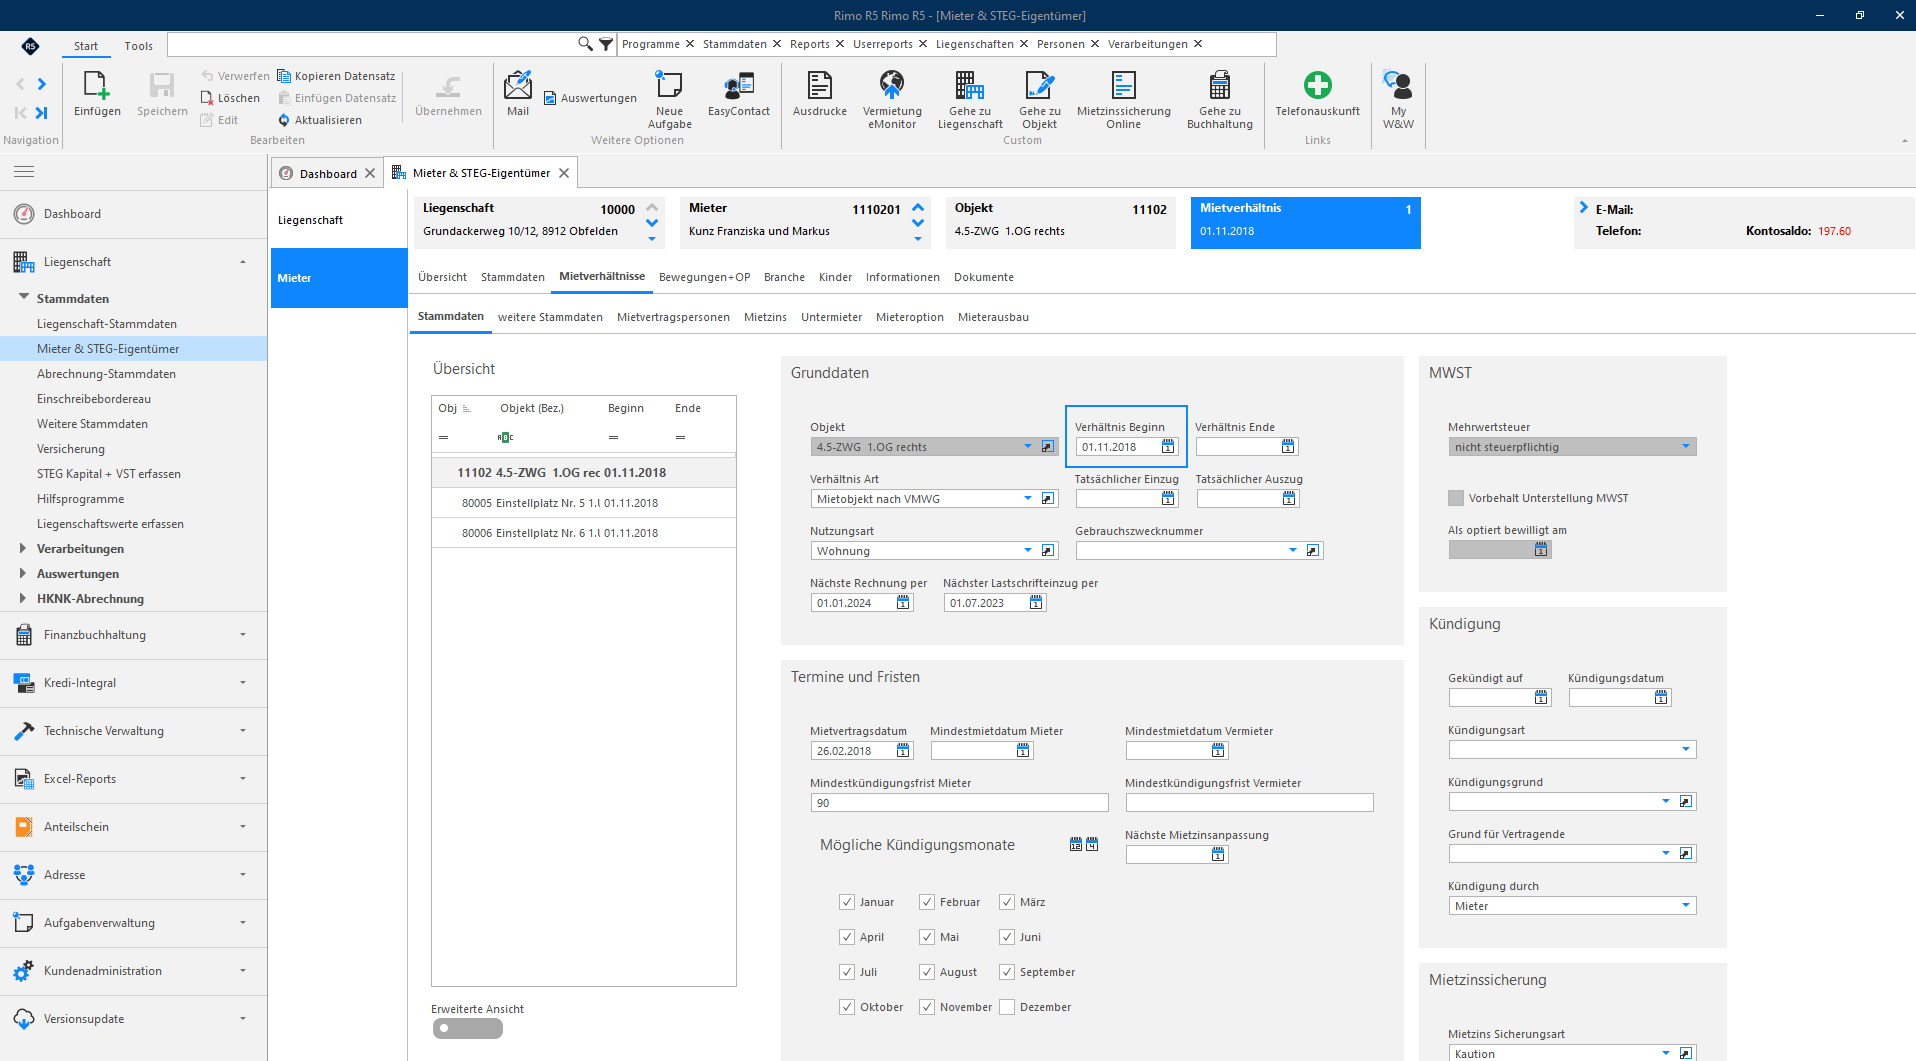Open the Nutzungsart dropdown

point(1027,551)
